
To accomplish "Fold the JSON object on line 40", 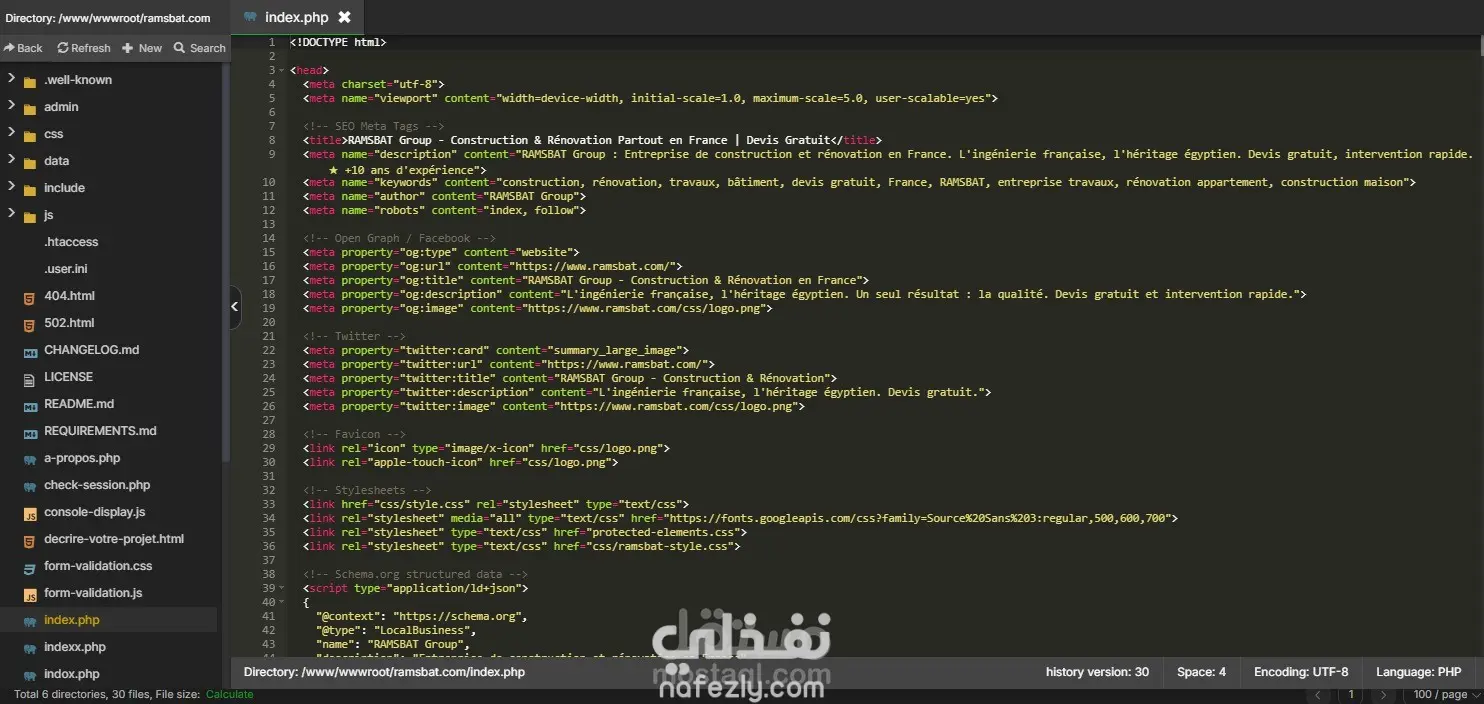I will click(283, 602).
